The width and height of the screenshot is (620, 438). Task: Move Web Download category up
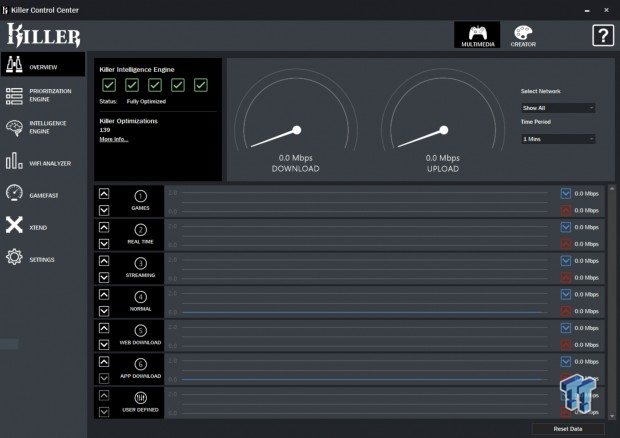(x=104, y=328)
